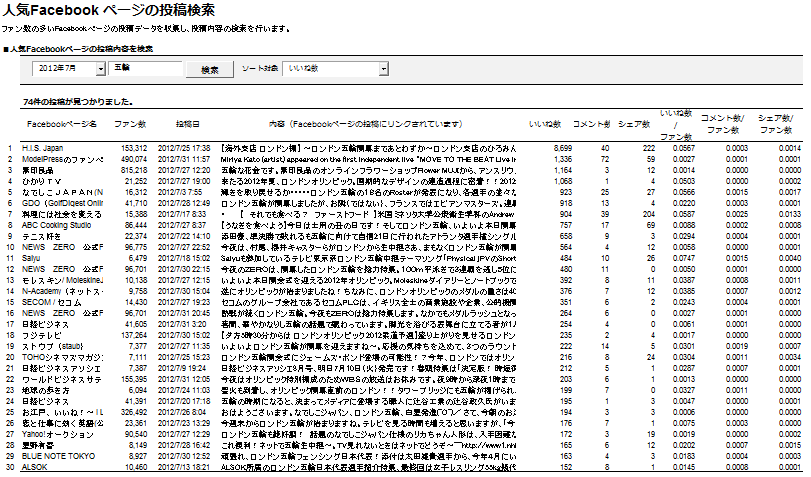Open the SECOM / セコム page link

click(x=52, y=302)
